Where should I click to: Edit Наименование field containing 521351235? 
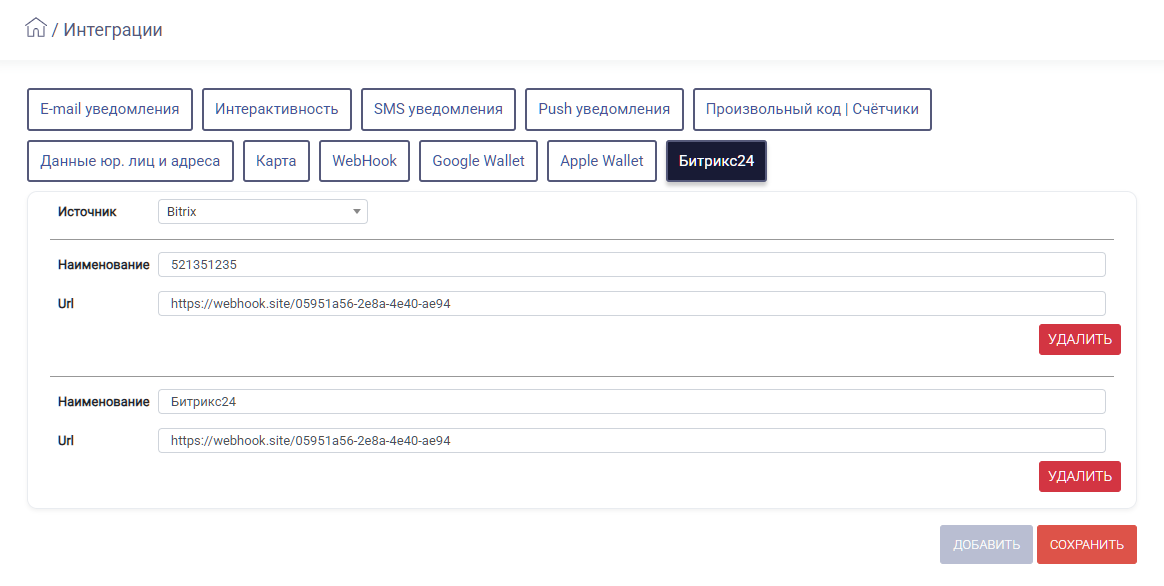pyautogui.click(x=632, y=264)
